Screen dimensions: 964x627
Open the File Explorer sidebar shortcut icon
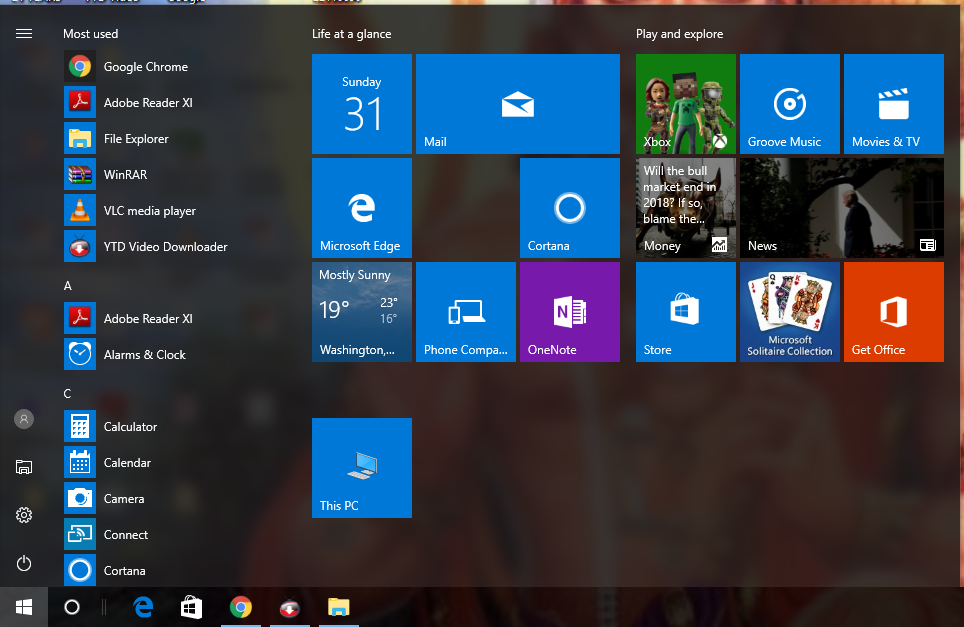click(x=24, y=467)
